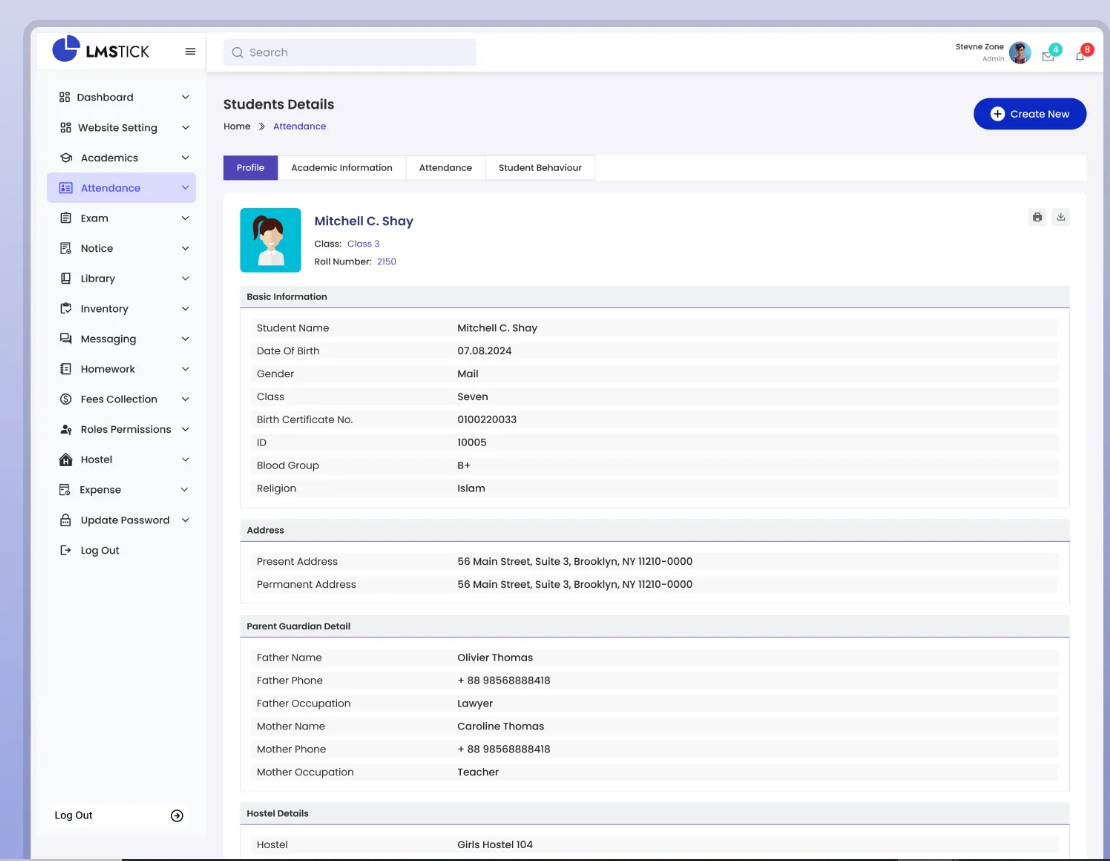Switch to the Academic Information tab
This screenshot has height=861, width=1110.
(341, 168)
